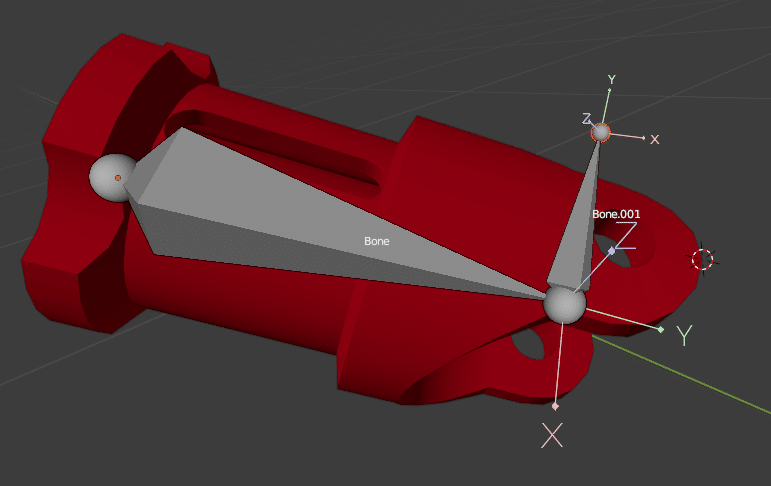Click the large pink X axis label
771x486 pixels.
pyautogui.click(x=552, y=435)
